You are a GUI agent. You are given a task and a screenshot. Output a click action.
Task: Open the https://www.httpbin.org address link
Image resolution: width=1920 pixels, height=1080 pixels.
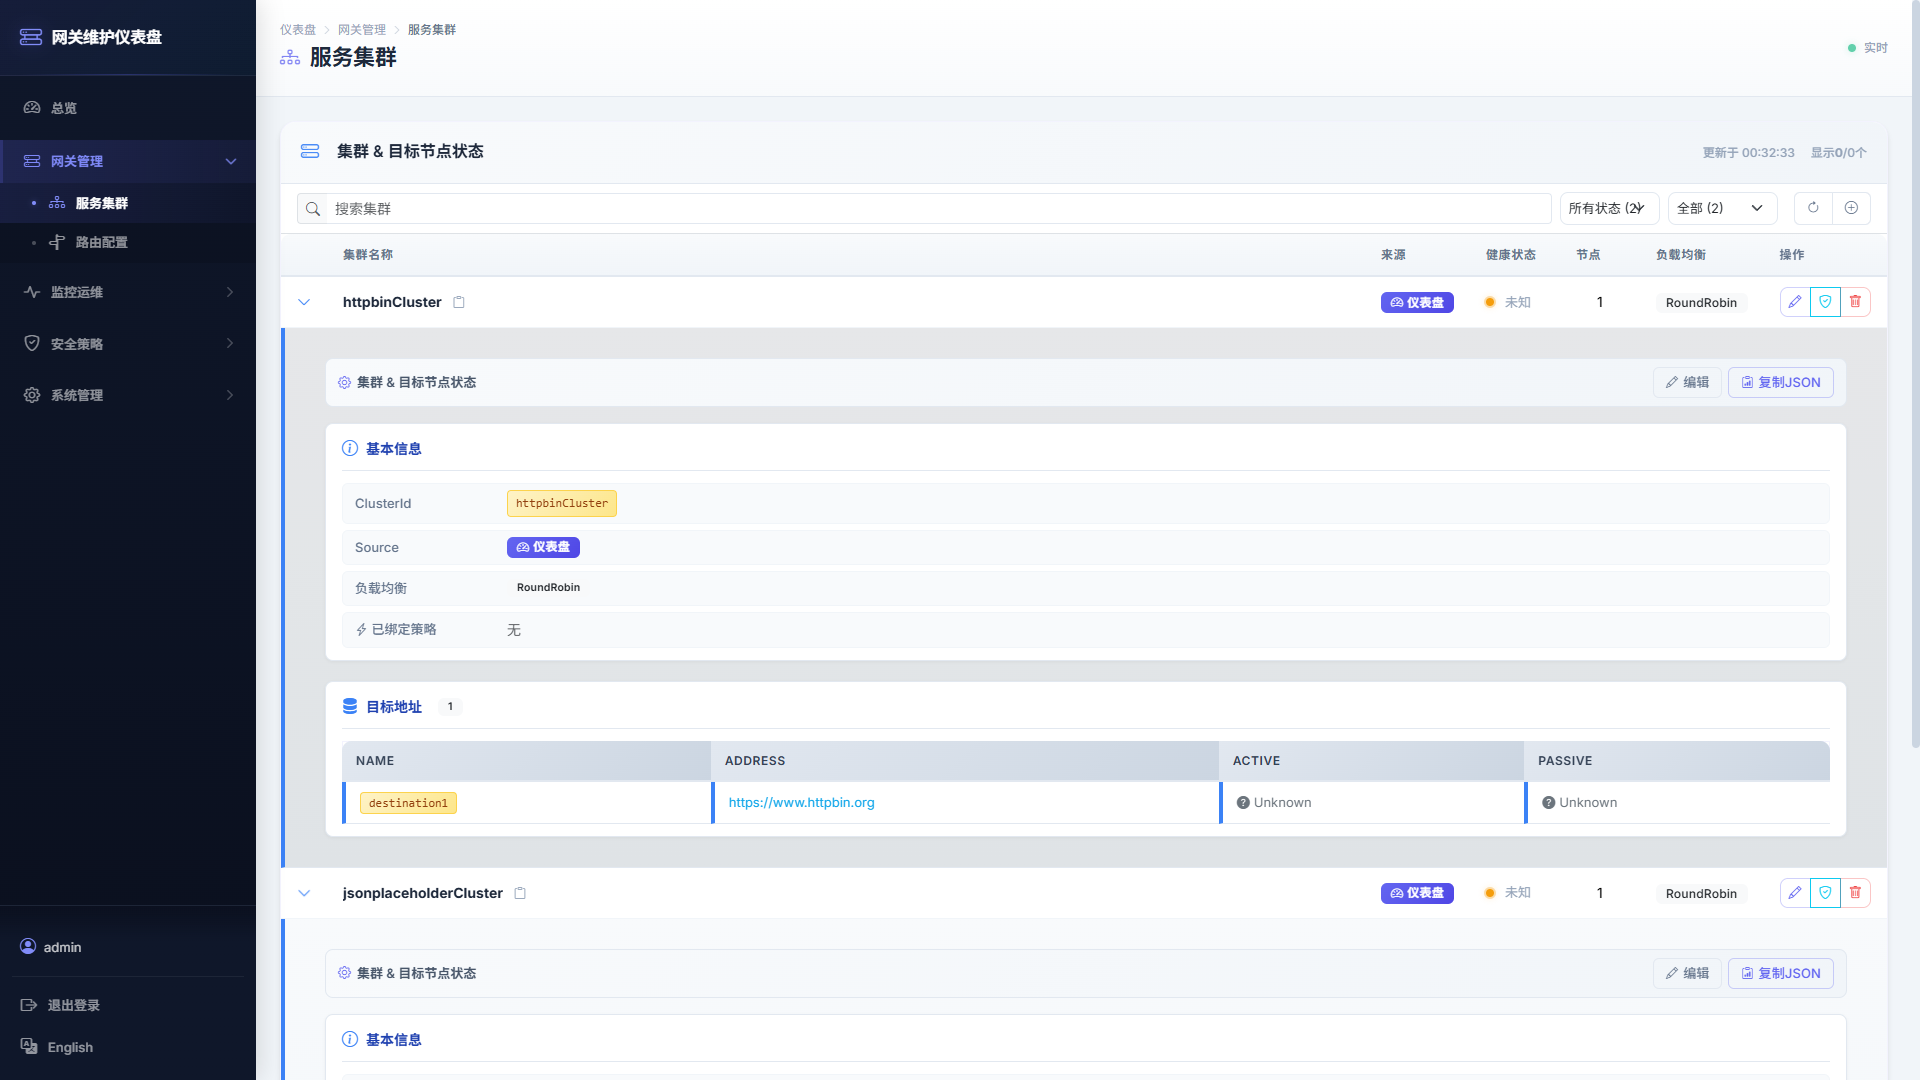click(801, 803)
